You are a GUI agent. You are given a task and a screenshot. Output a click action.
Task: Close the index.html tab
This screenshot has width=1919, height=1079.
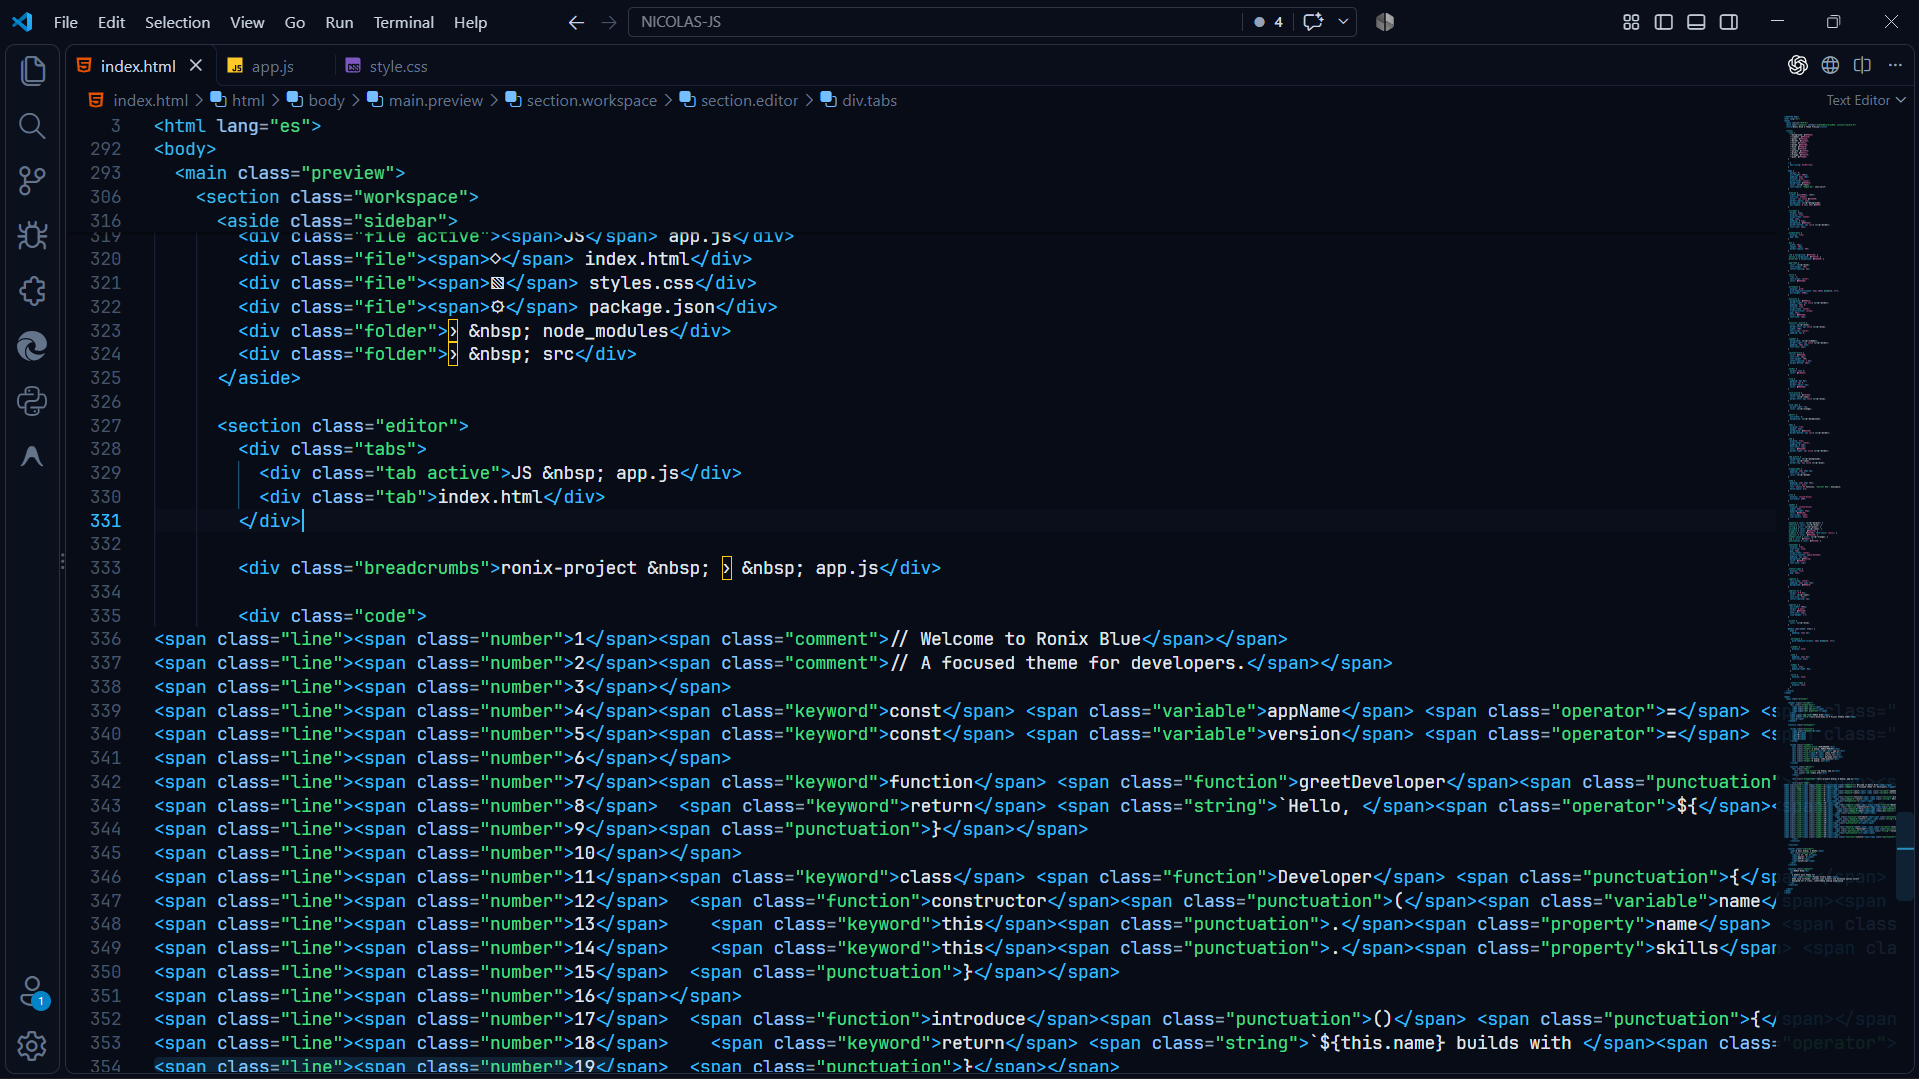pos(196,65)
